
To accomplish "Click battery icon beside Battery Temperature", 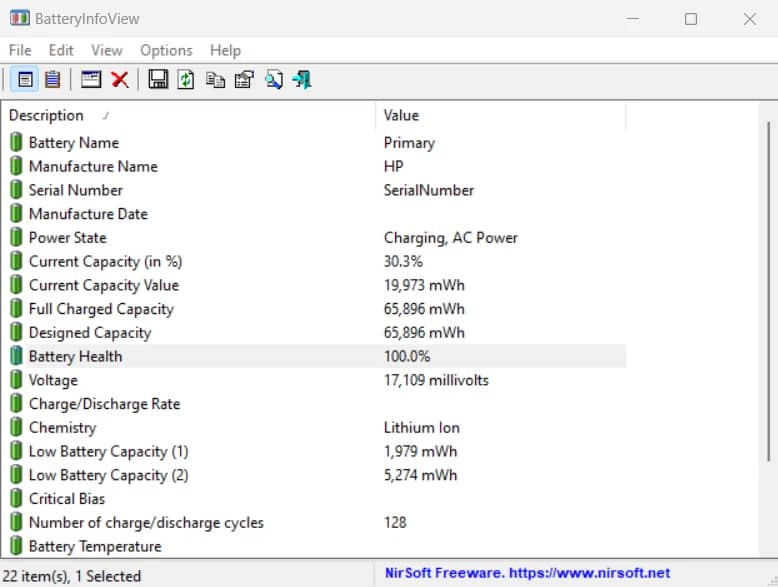I will point(16,546).
